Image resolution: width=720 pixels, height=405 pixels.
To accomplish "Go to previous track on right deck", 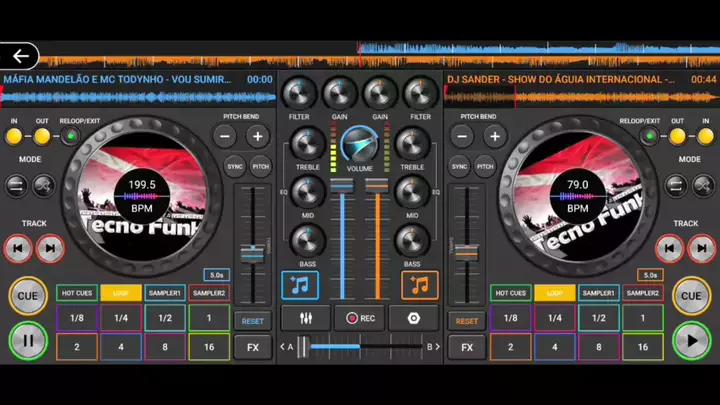I will (669, 247).
